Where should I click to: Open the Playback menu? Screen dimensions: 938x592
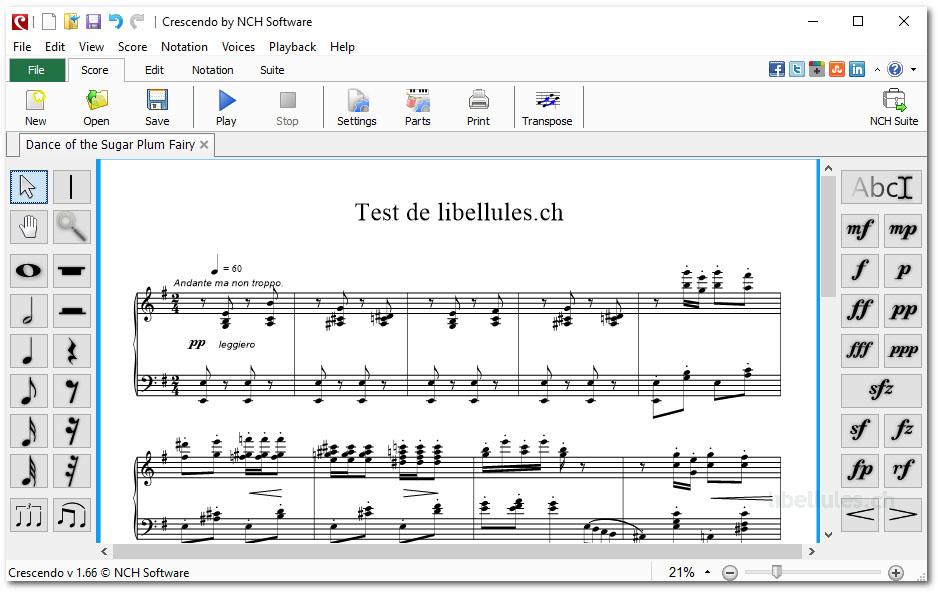point(293,47)
